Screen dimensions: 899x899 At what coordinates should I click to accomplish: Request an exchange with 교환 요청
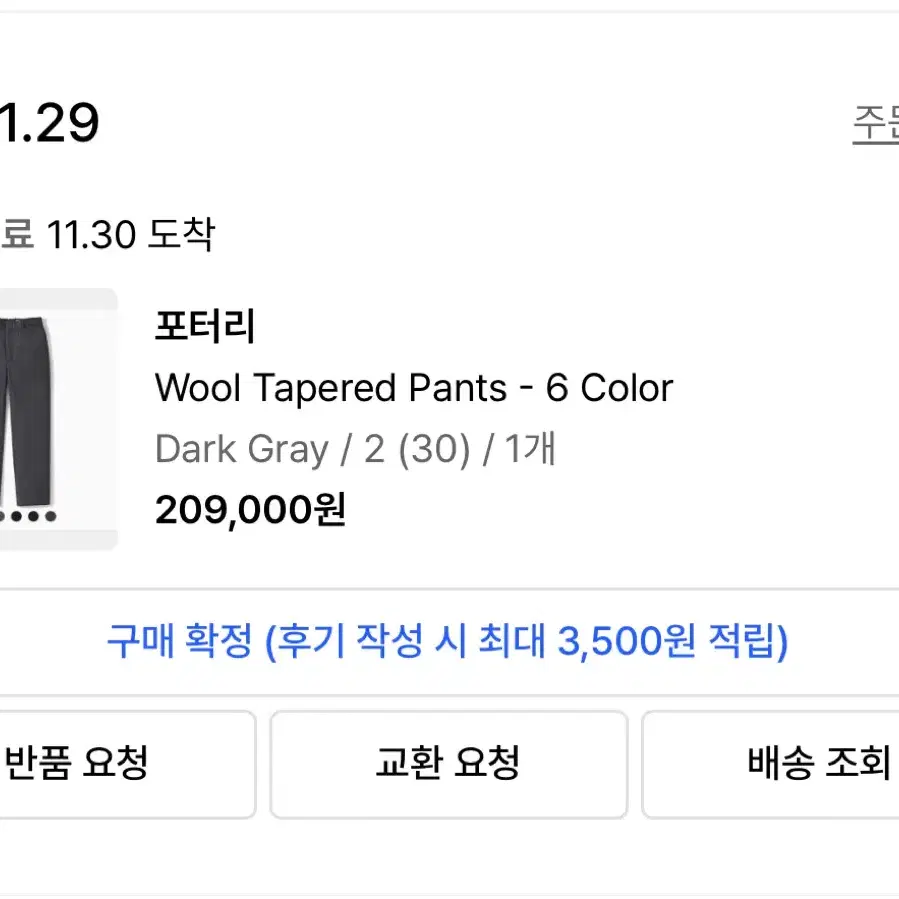(449, 764)
